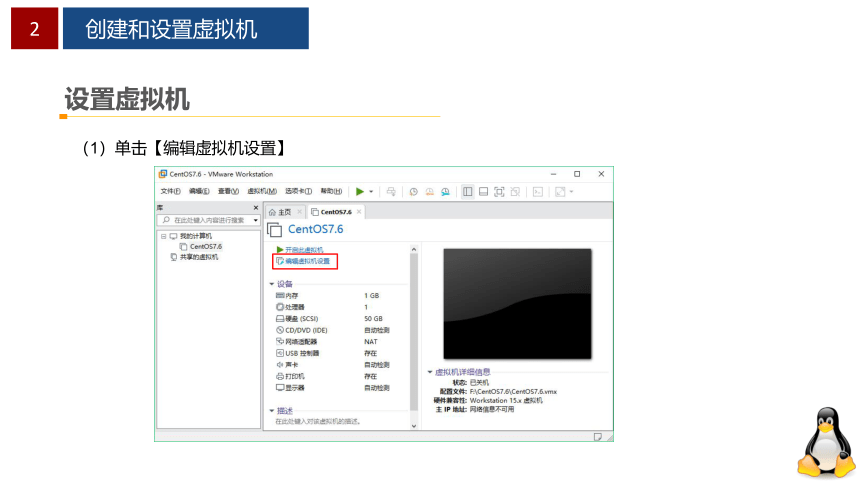Click the 网络适配器 network adapter icon
The image size is (860, 484).
(x=280, y=342)
